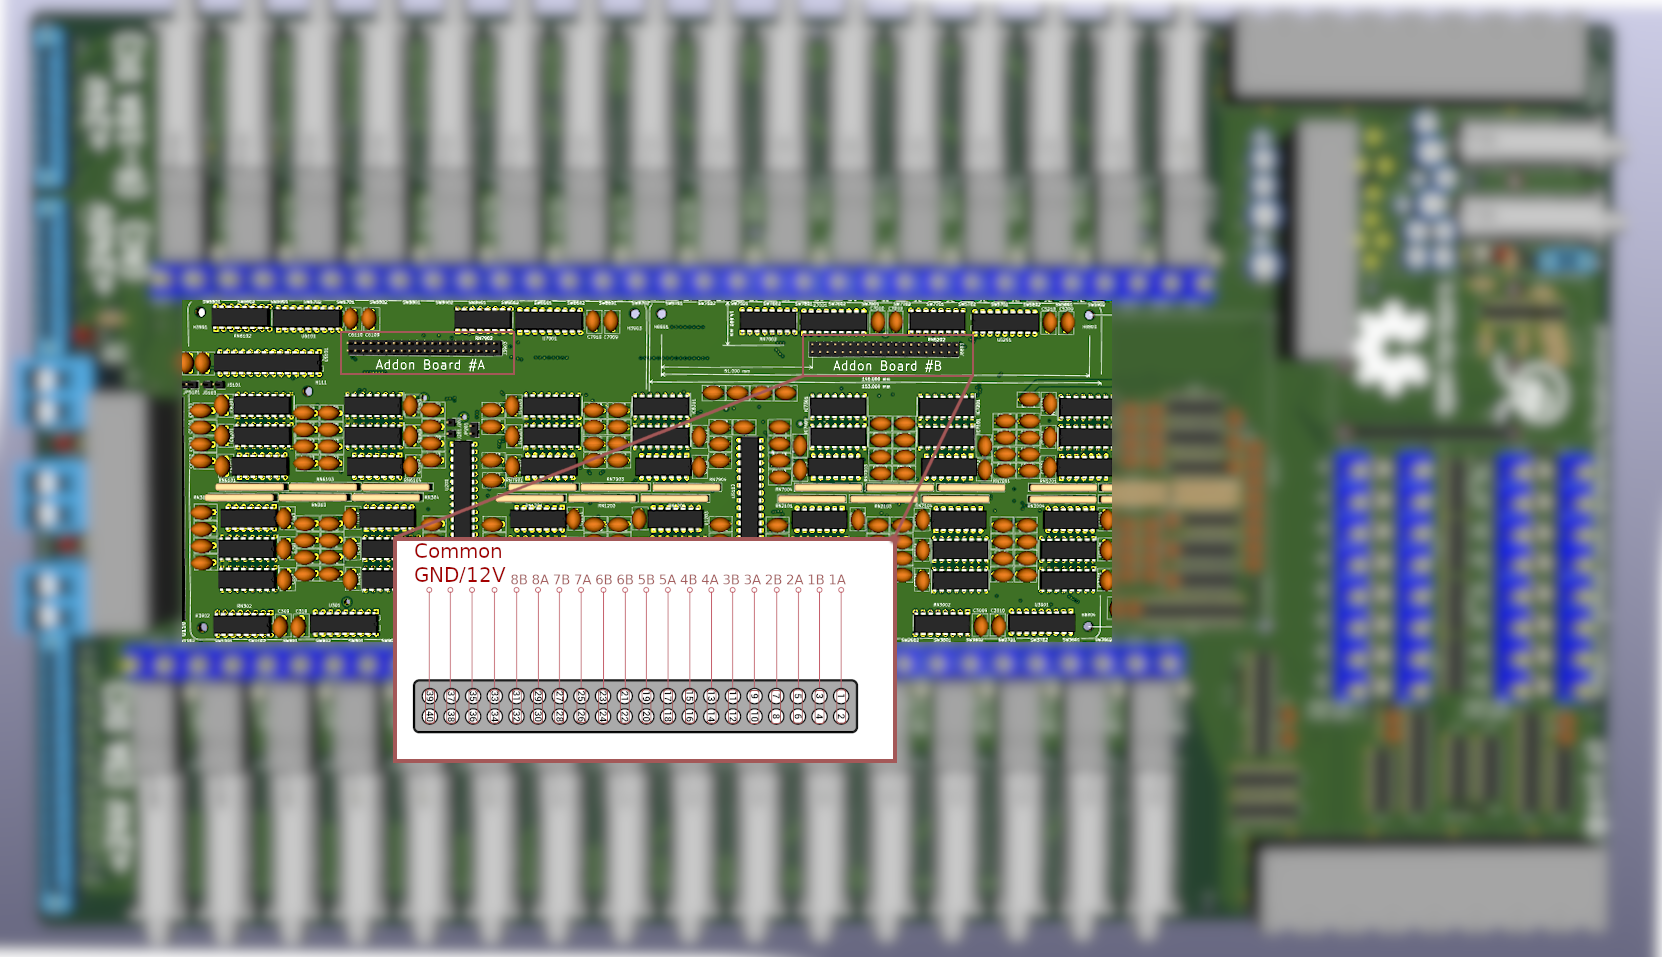Click connector pin 9

point(754,696)
